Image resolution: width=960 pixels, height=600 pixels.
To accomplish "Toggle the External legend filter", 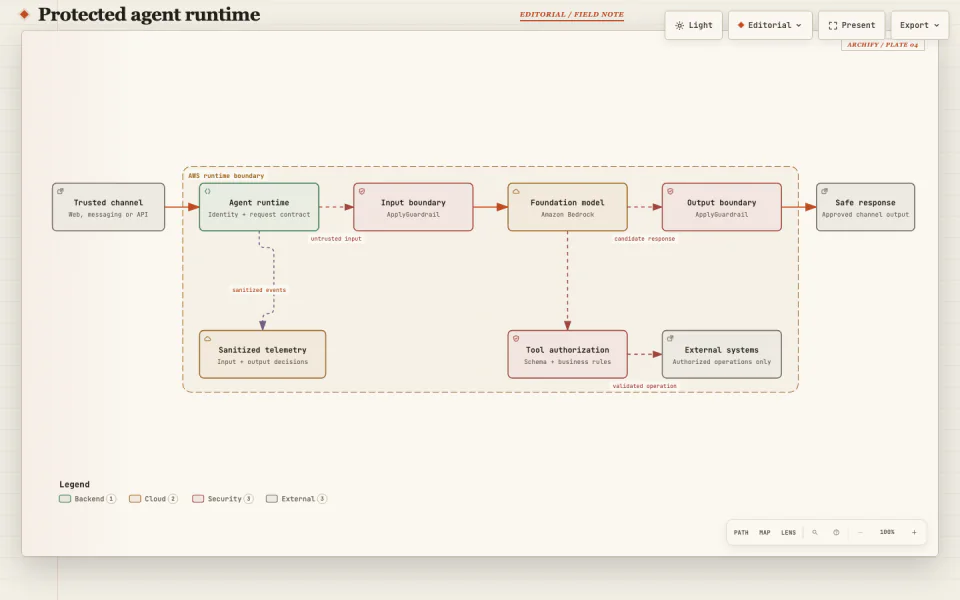I will pos(296,499).
